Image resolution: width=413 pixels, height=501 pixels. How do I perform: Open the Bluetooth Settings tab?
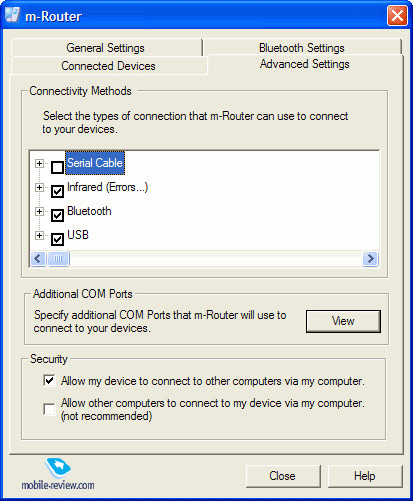302,48
